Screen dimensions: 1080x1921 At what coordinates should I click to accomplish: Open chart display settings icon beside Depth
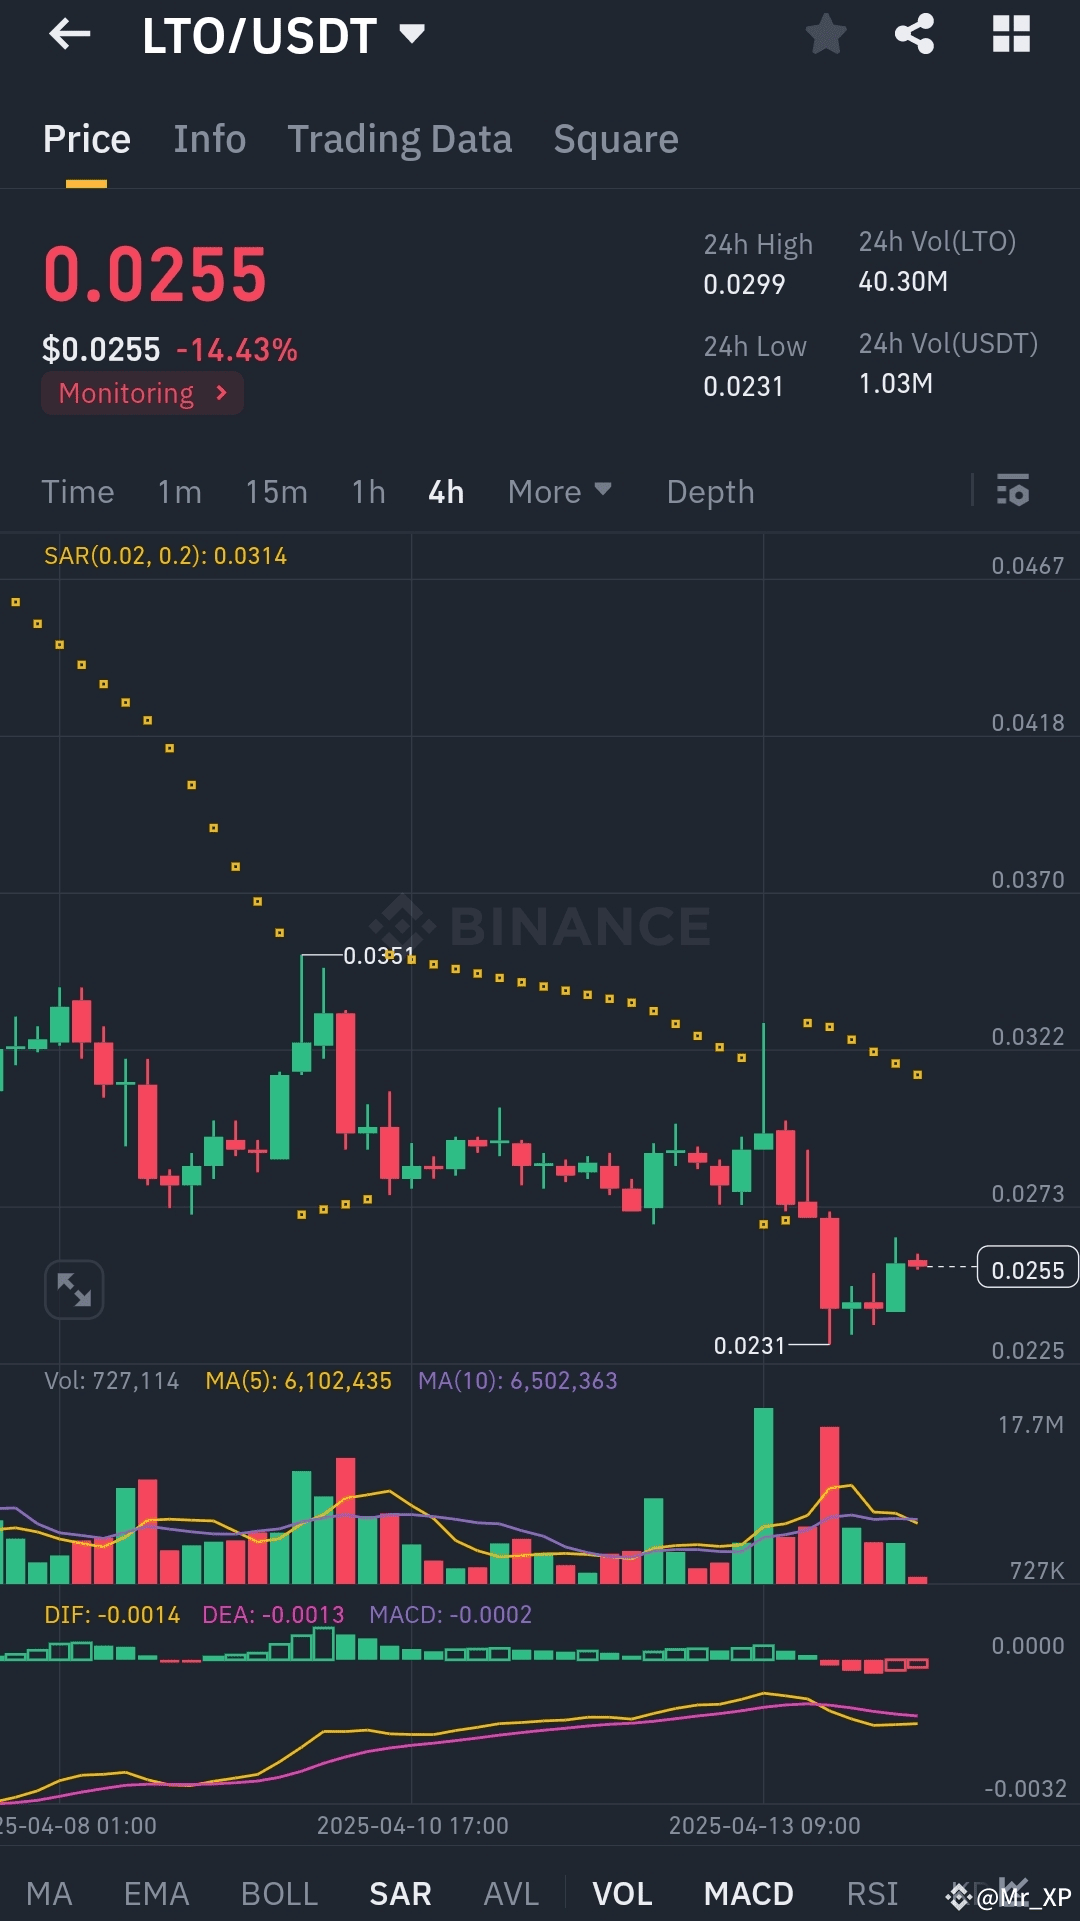[1013, 491]
